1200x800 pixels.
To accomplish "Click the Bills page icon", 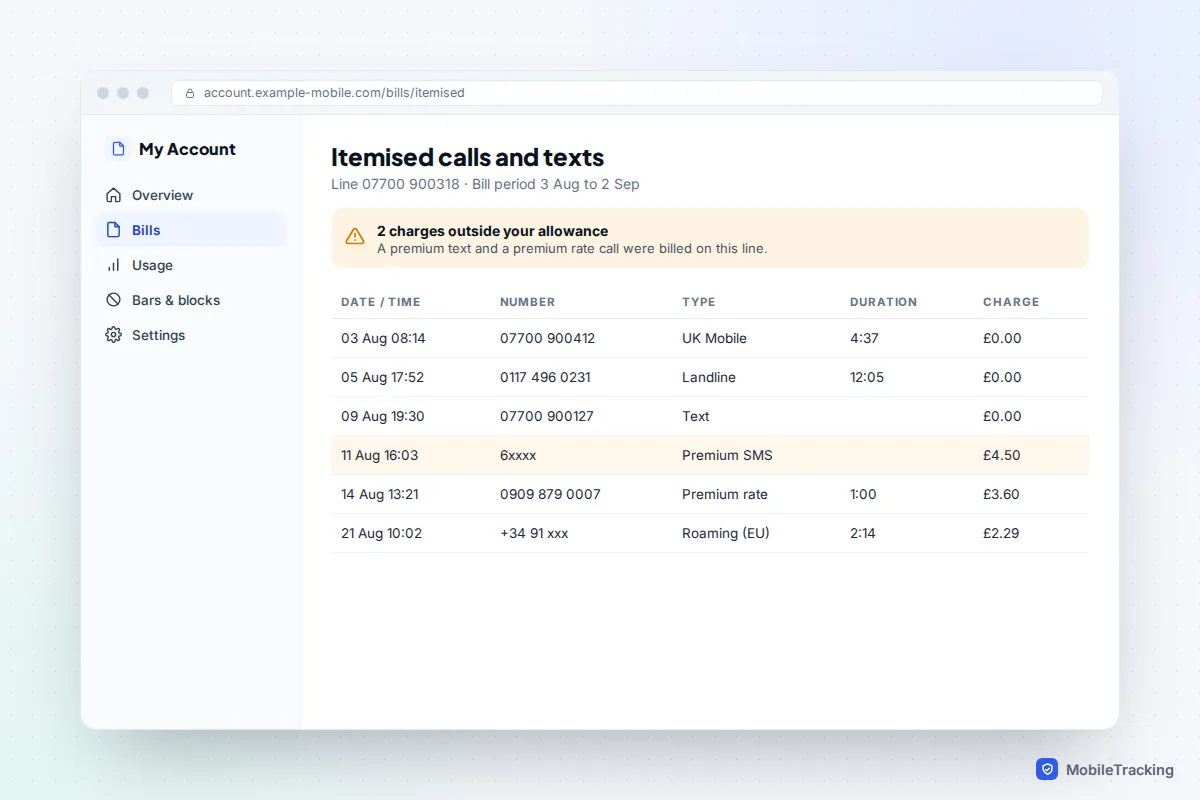I will coord(113,230).
